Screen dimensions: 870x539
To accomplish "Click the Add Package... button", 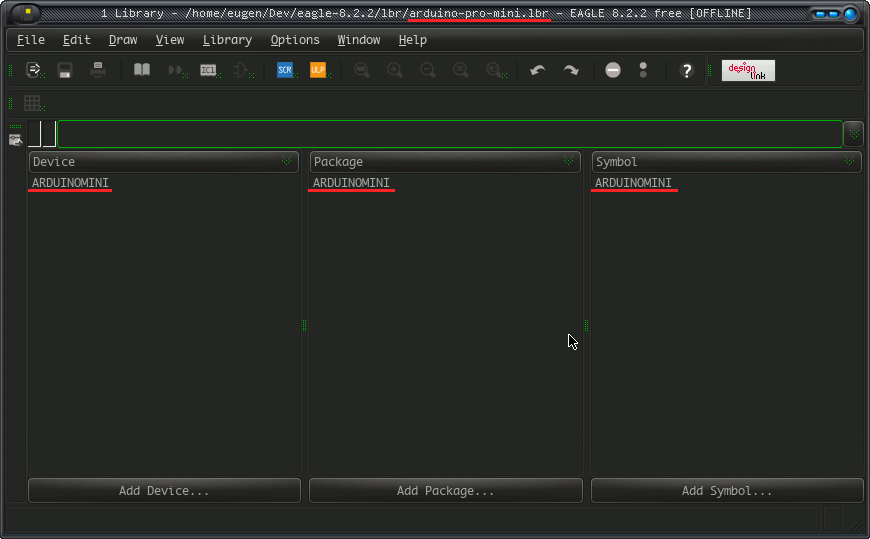I will (x=446, y=491).
